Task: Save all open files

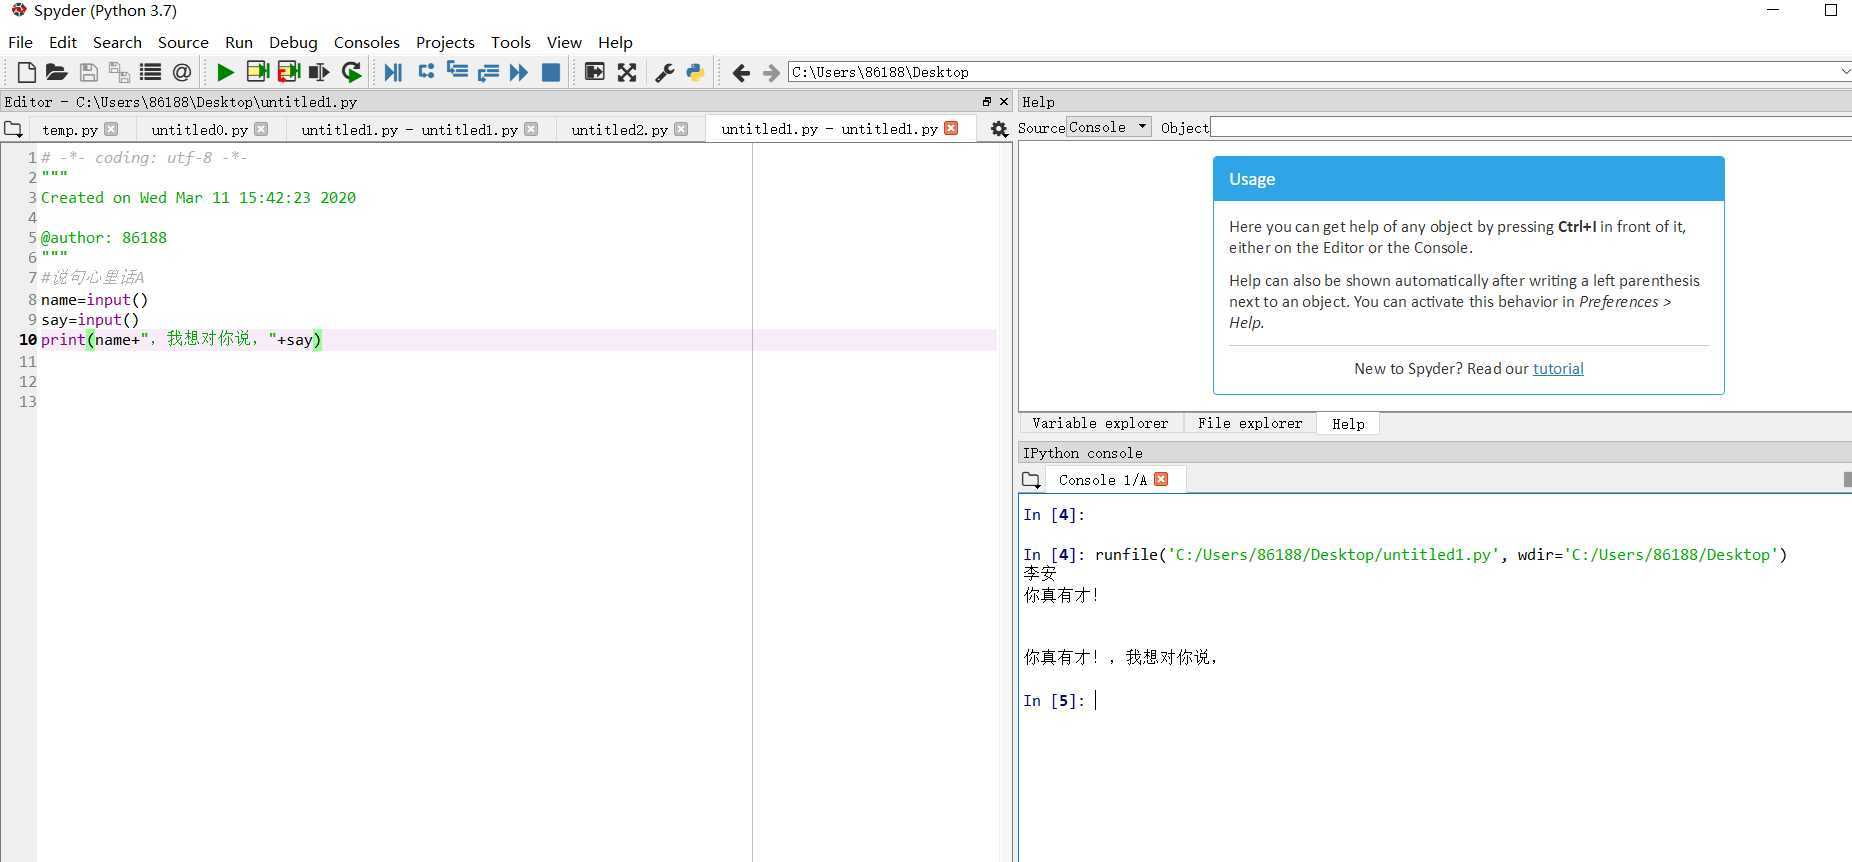Action: click(119, 72)
